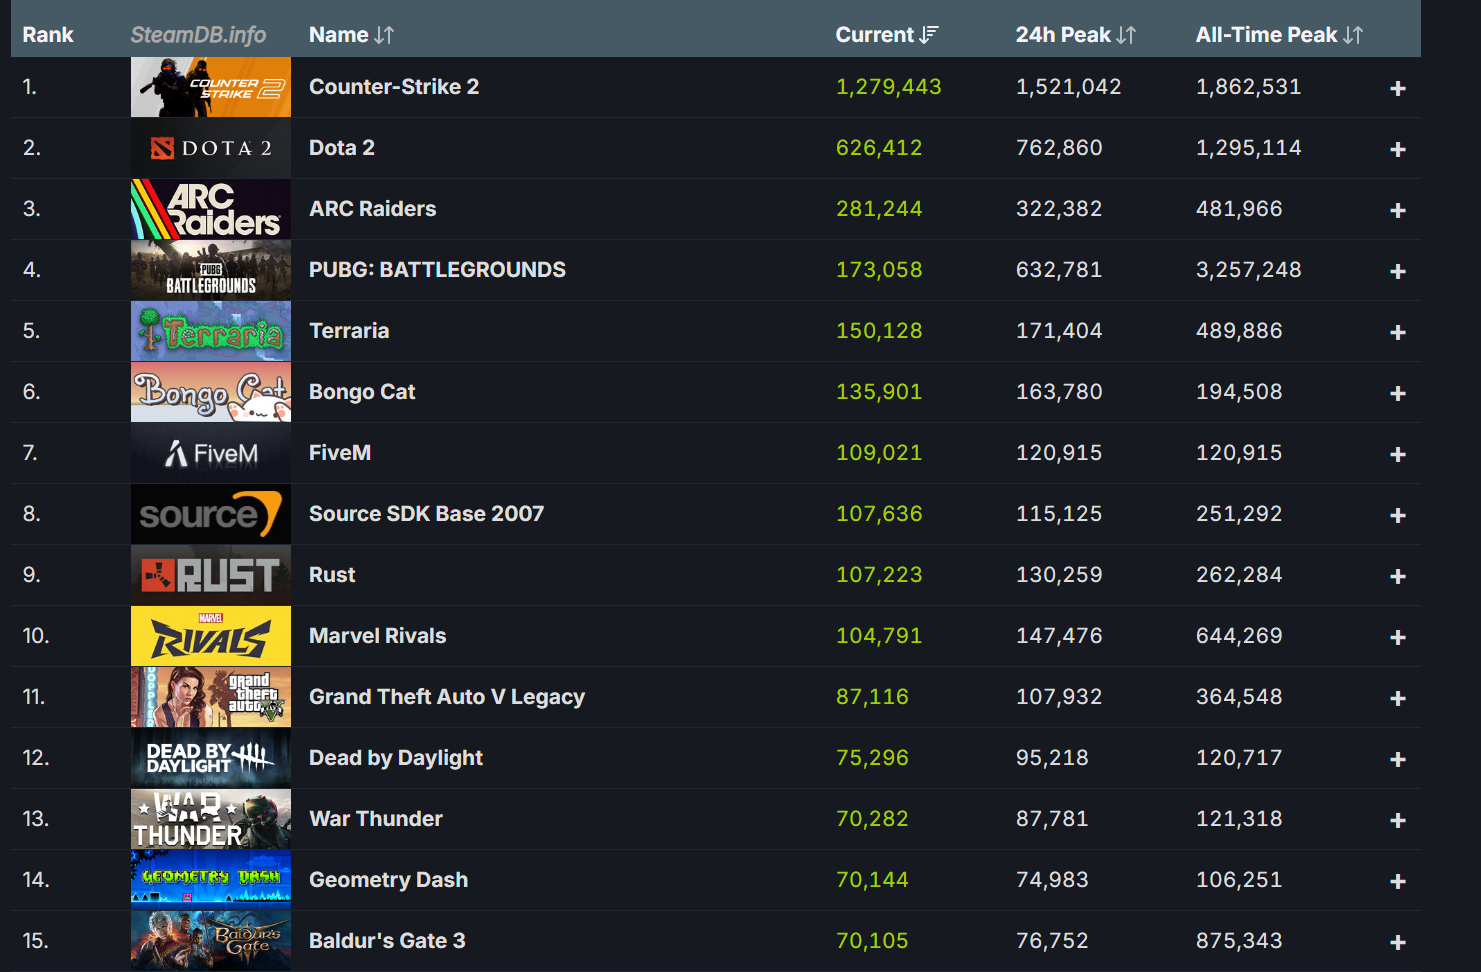
Task: Click the Bongo Cat thumbnail image
Action: [x=211, y=392]
